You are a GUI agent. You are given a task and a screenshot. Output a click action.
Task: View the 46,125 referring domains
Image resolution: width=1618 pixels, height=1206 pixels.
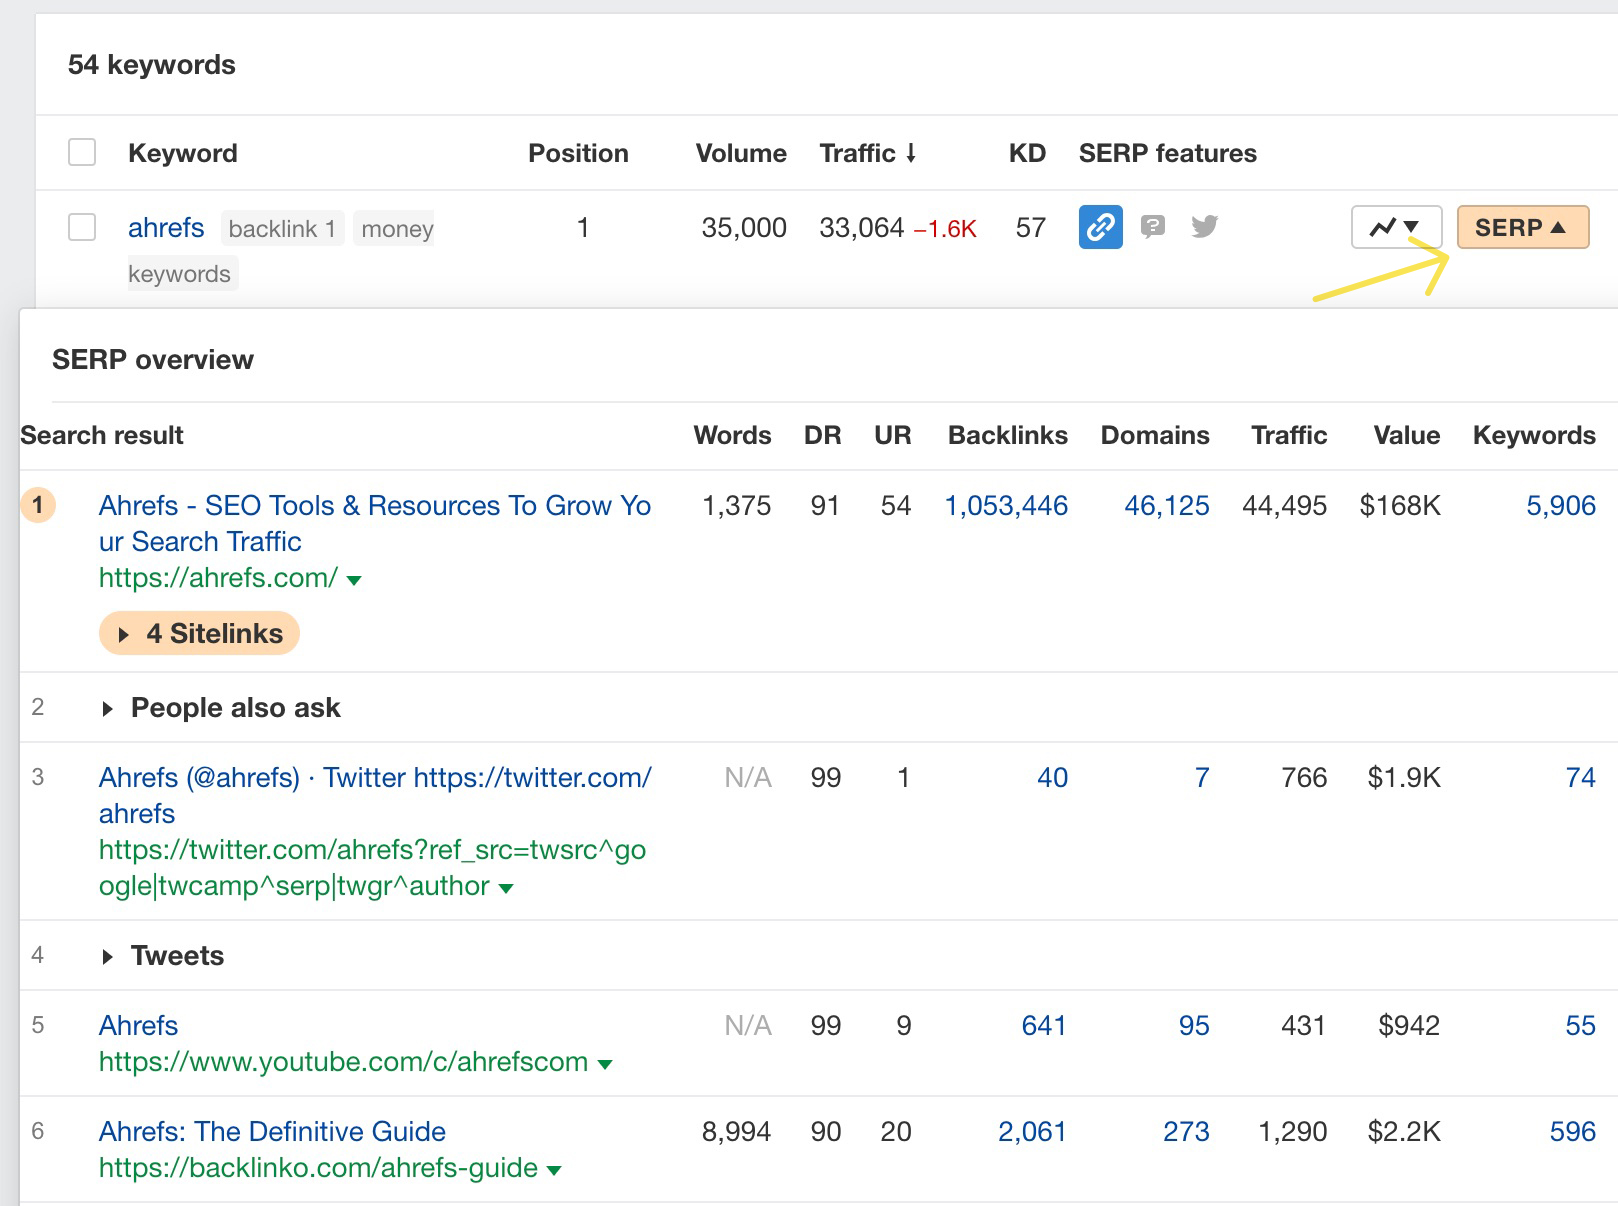[1166, 506]
